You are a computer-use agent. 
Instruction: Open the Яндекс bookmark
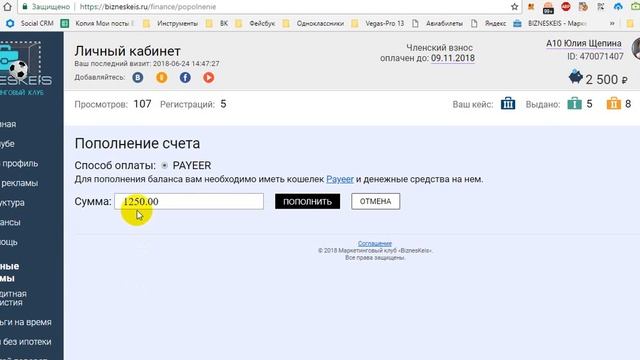pos(488,24)
